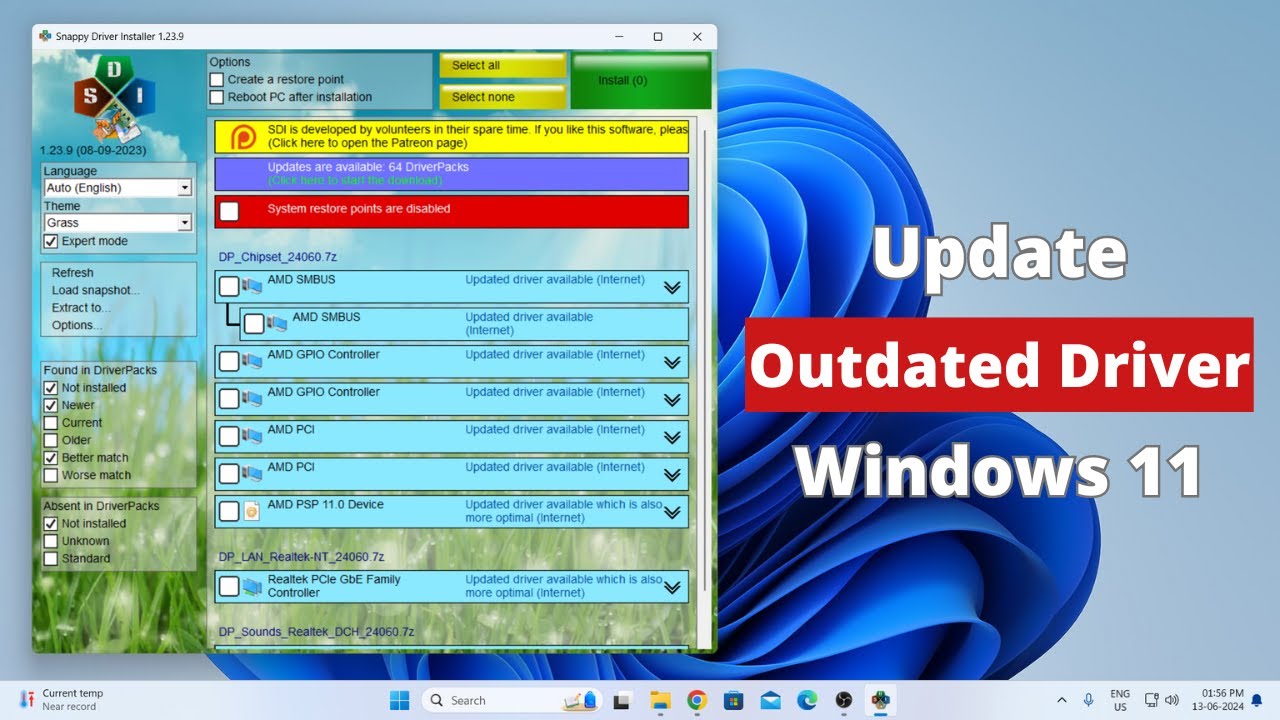Launch Google Chrome from the taskbar
Screen dimensions: 1280x720
[697, 700]
